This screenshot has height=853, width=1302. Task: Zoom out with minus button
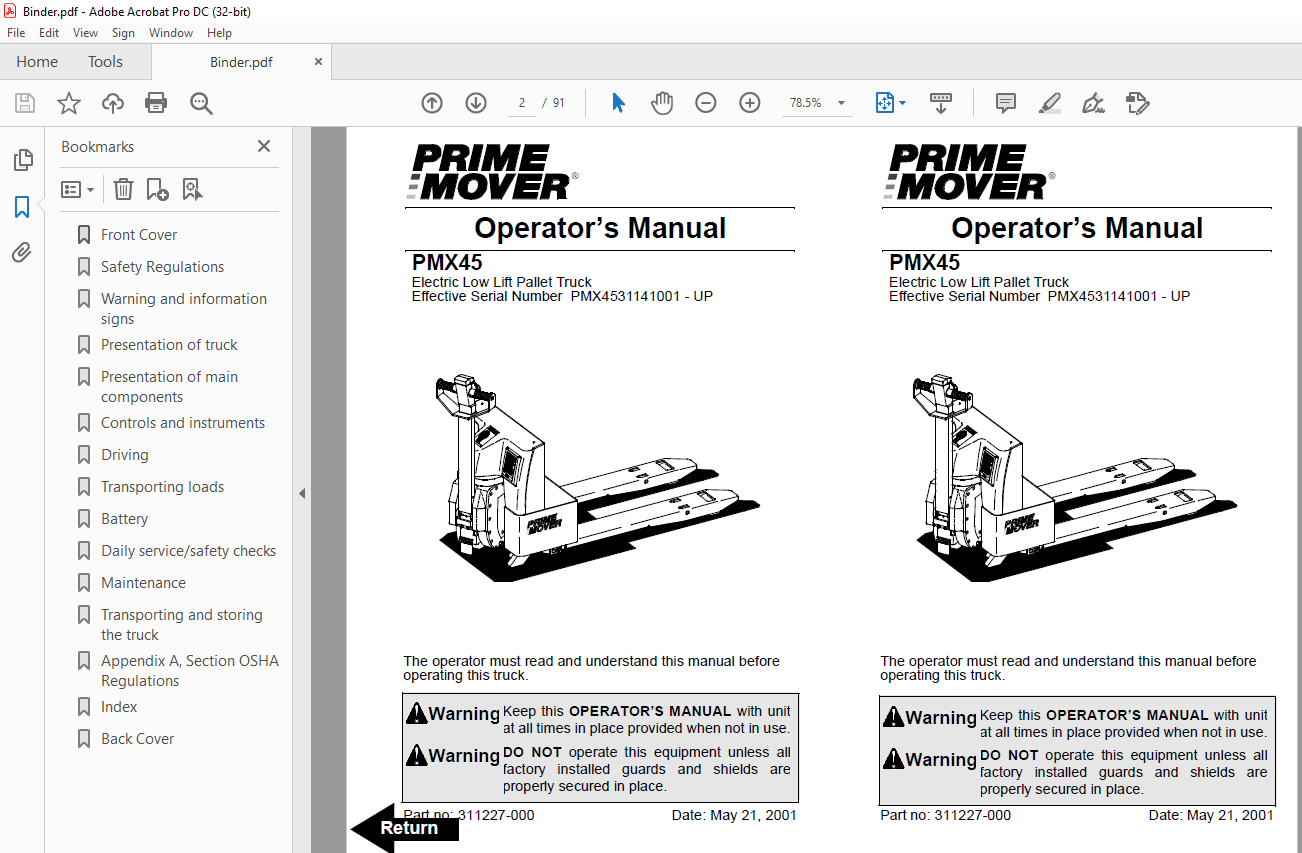706,103
